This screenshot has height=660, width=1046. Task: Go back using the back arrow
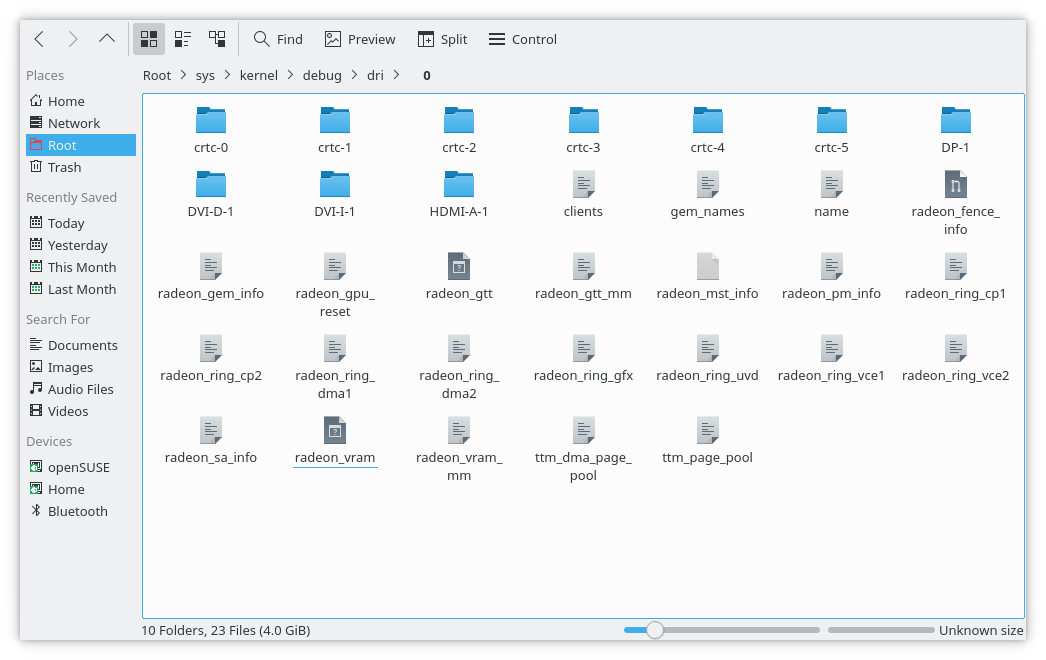(x=39, y=39)
